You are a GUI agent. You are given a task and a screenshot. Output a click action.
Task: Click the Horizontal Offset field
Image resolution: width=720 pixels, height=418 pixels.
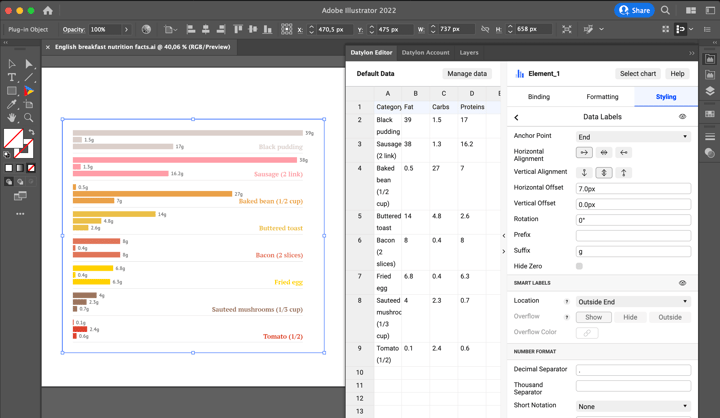(x=633, y=188)
